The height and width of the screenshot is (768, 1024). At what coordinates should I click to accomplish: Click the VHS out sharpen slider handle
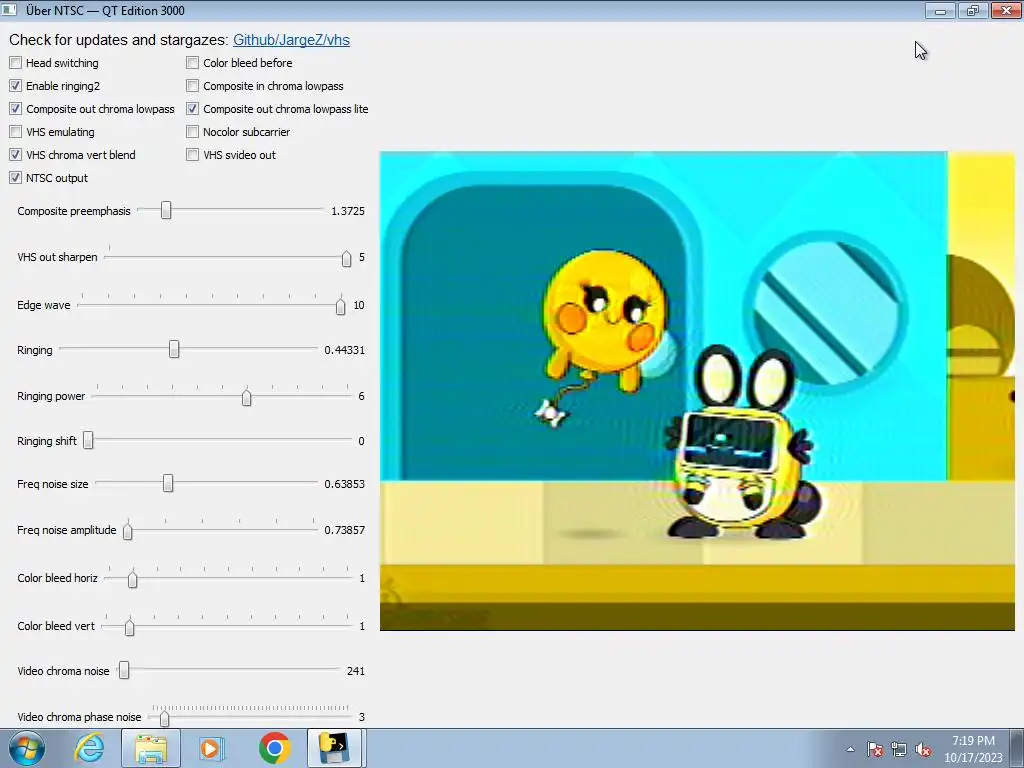pos(346,259)
